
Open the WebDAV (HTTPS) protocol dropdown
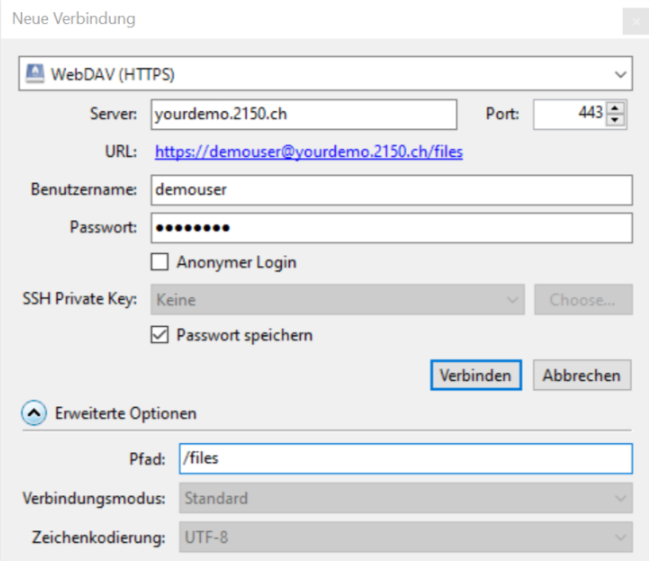tap(325, 73)
